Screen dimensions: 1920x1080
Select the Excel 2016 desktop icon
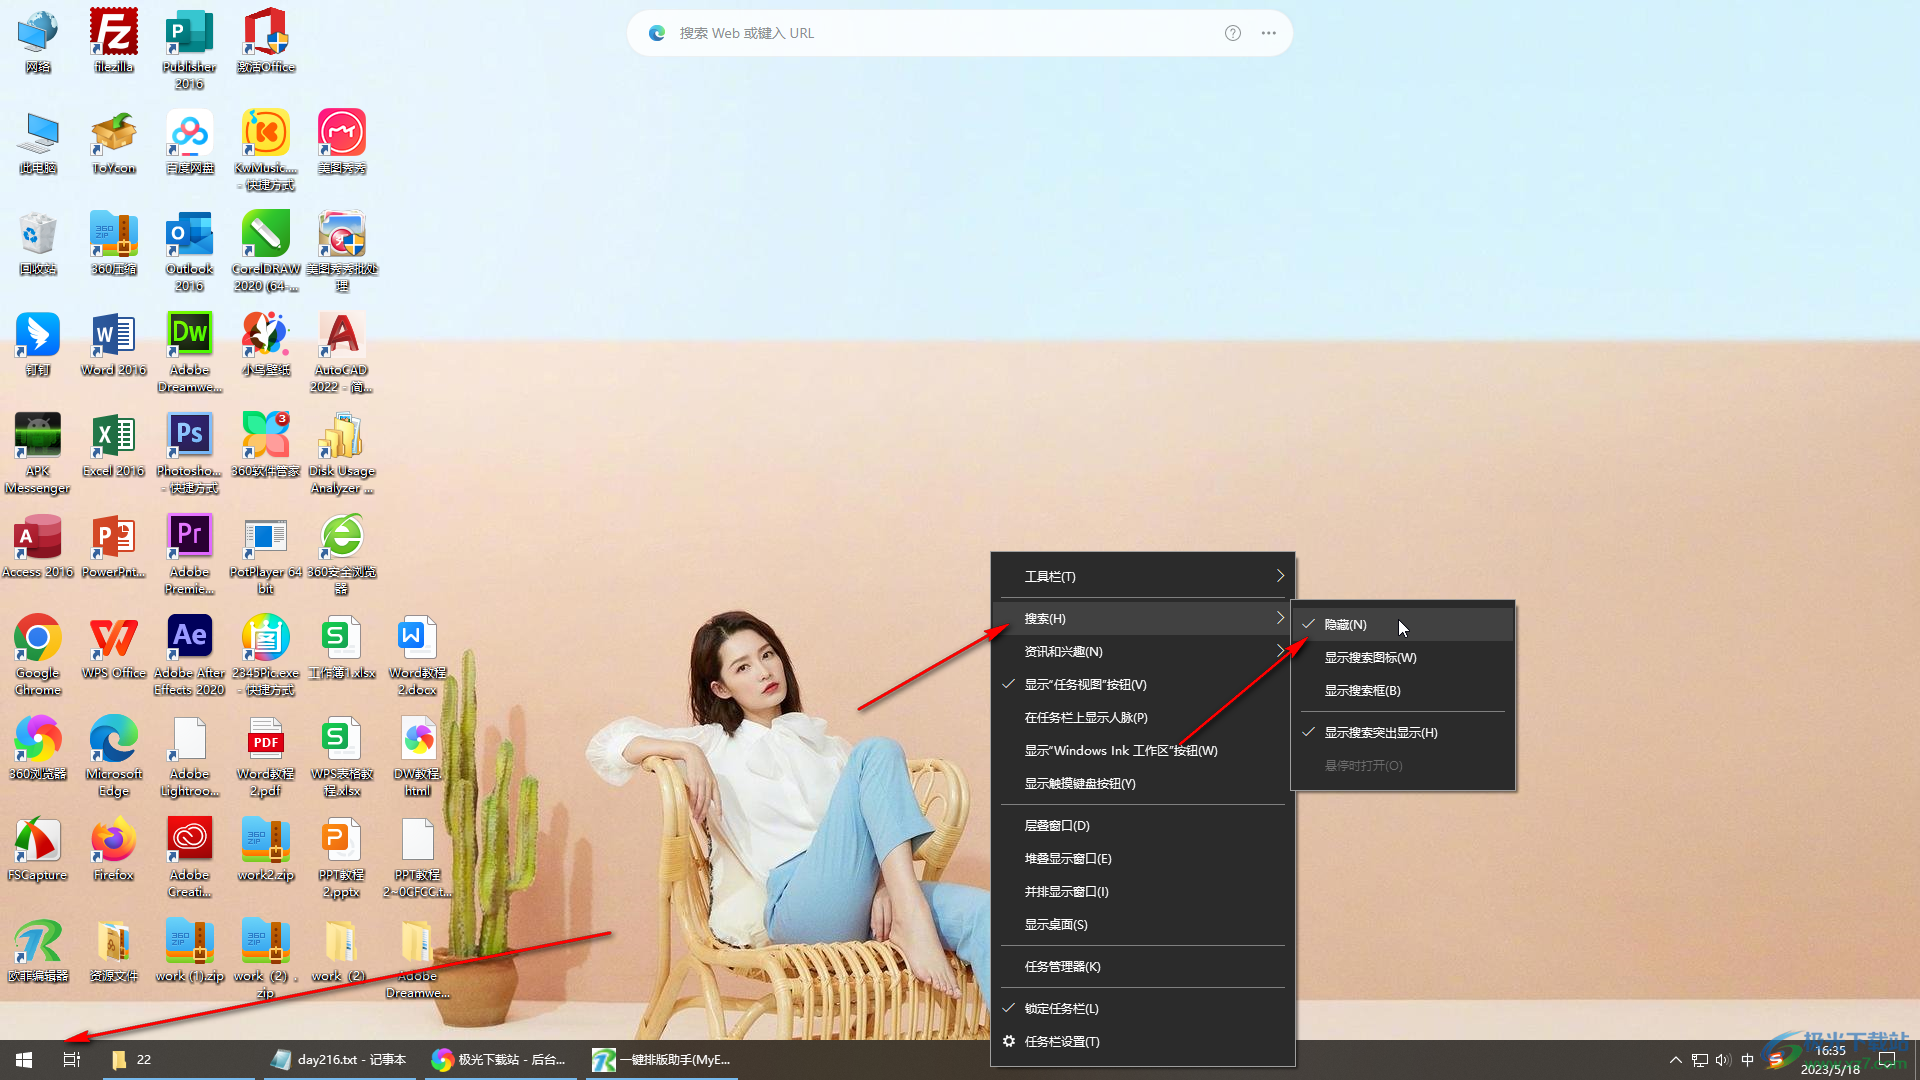[114, 445]
